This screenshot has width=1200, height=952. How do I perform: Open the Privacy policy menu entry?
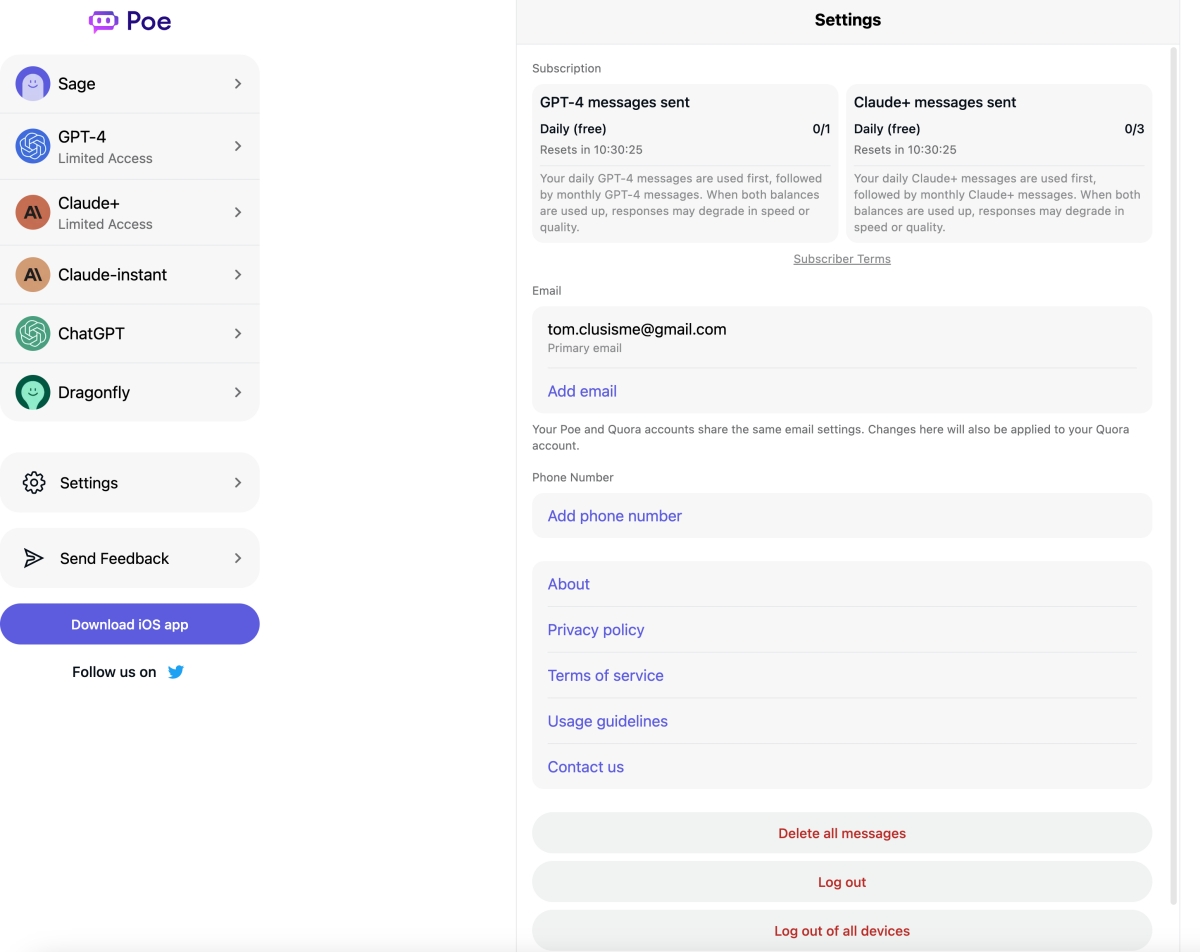click(x=596, y=630)
